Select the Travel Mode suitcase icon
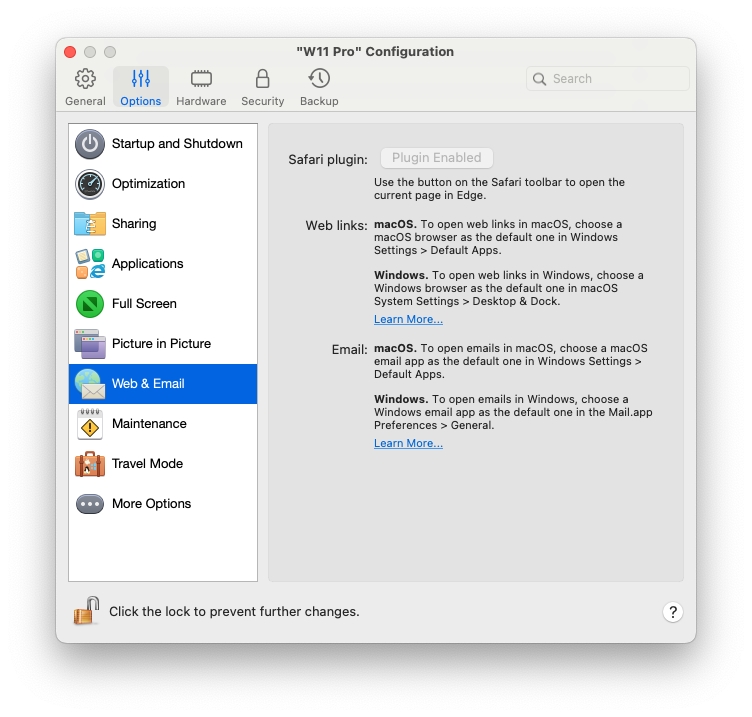Image resolution: width=752 pixels, height=717 pixels. (x=90, y=464)
